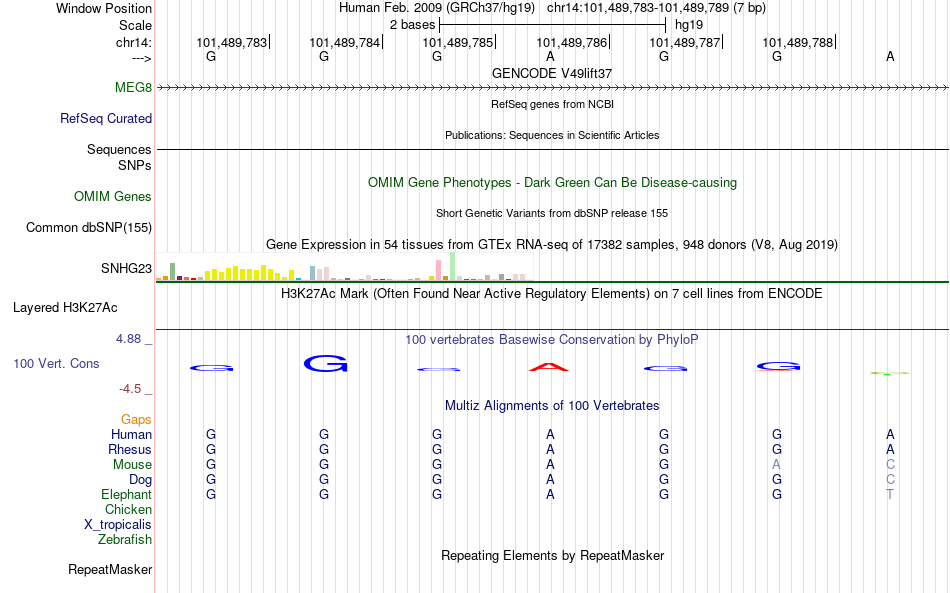The height and width of the screenshot is (593, 950).
Task: Click the 2 bases scale bar
Action: click(x=553, y=25)
